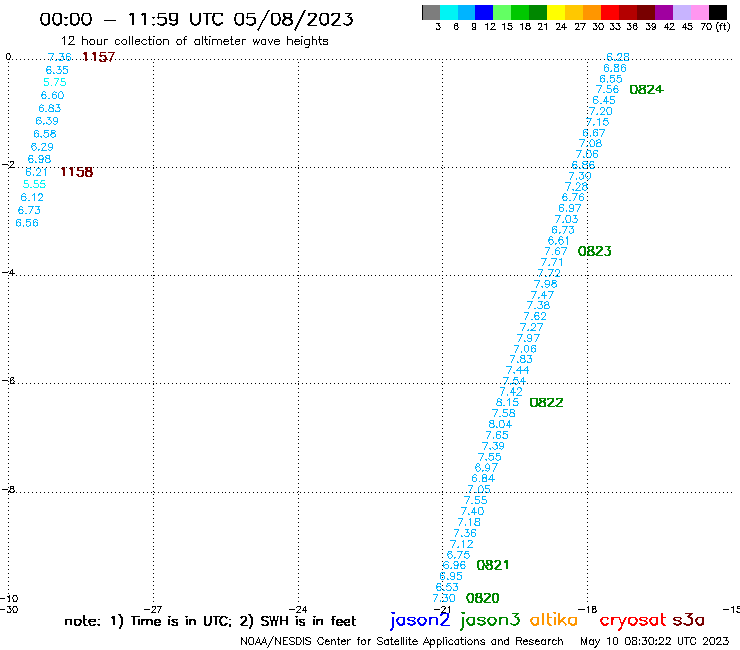Click the 6.28 wave height value

point(618,57)
